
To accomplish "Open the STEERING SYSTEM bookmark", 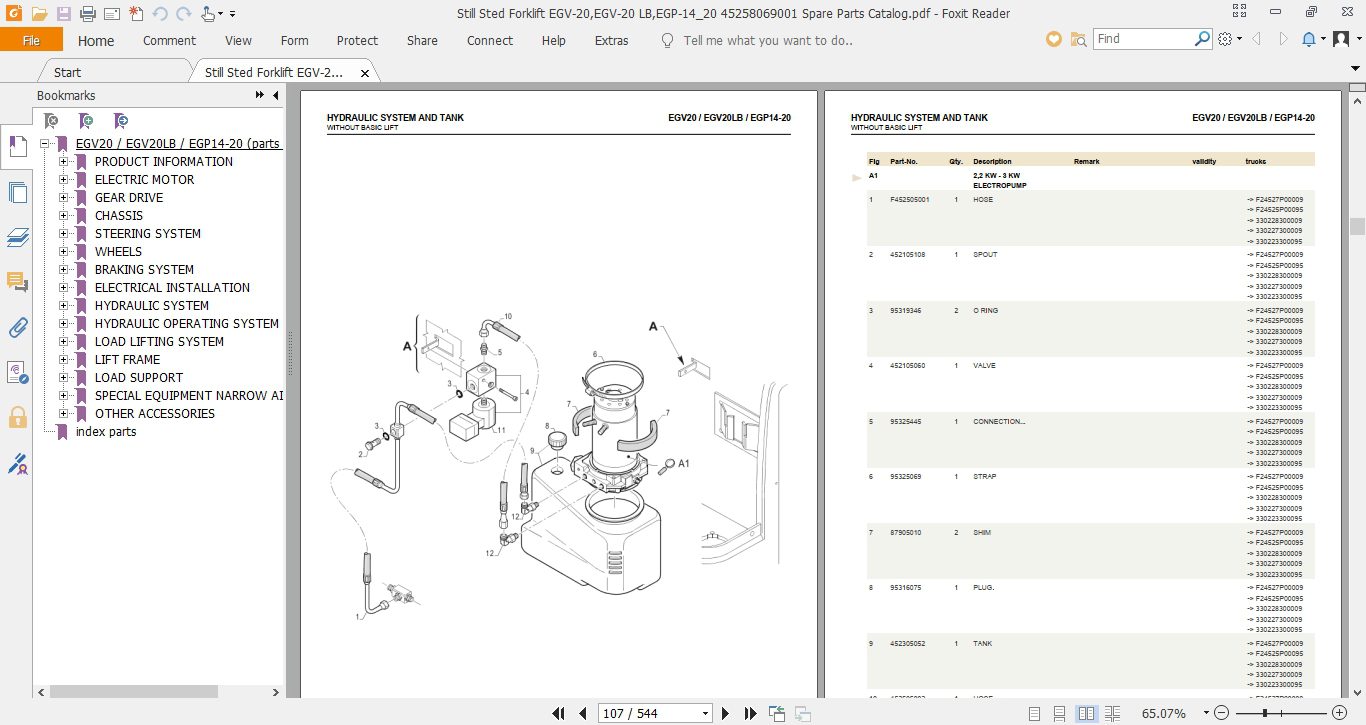I will 148,234.
